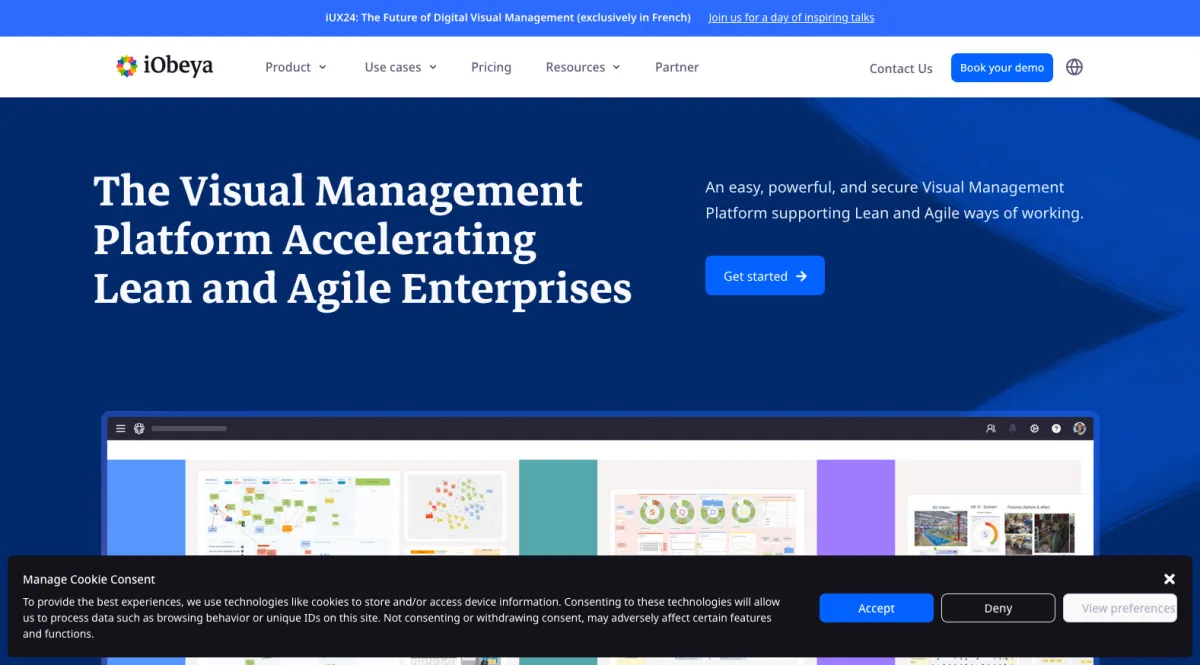Click 'Manage Cookie Consent' heading
Image resolution: width=1200 pixels, height=665 pixels.
(89, 579)
